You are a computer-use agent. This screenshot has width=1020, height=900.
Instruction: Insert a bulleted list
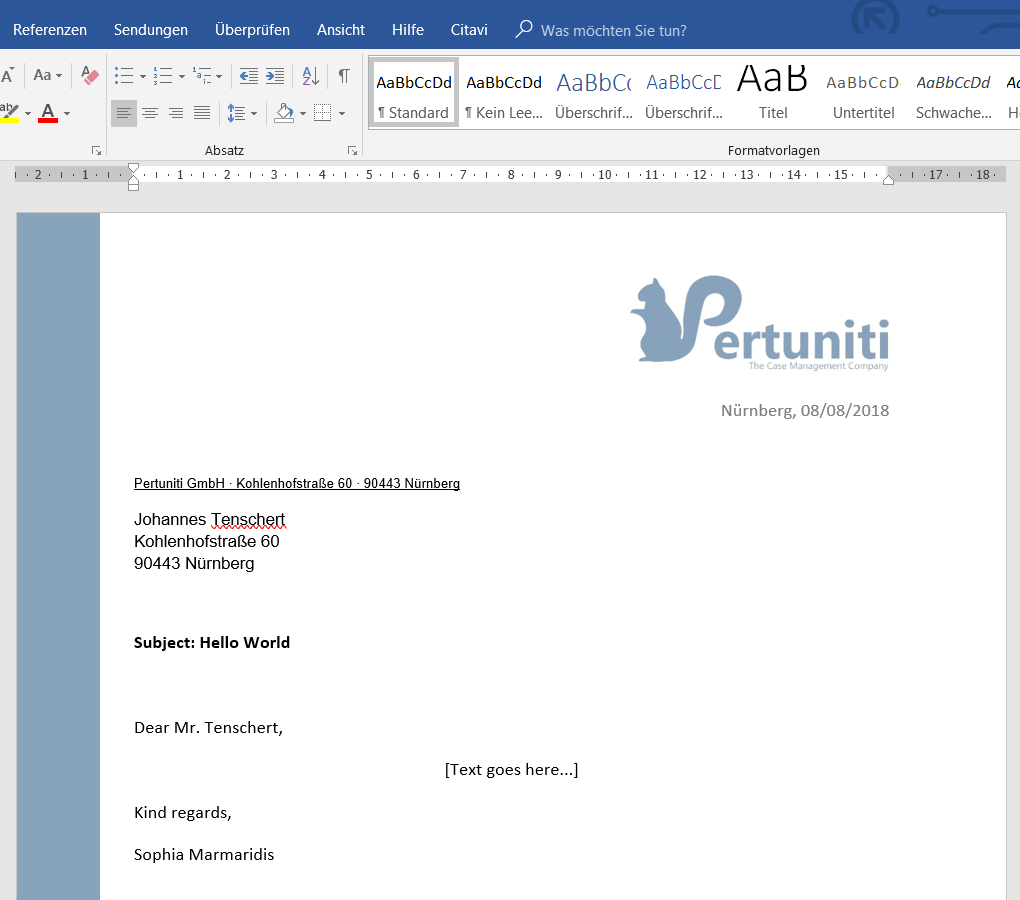tap(124, 75)
